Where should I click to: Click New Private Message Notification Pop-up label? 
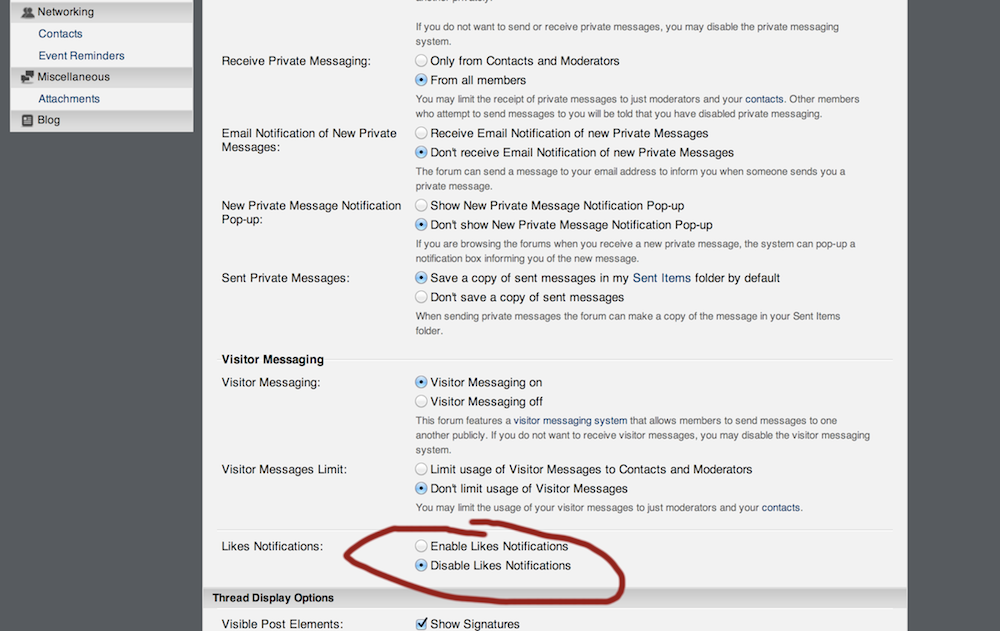[311, 212]
